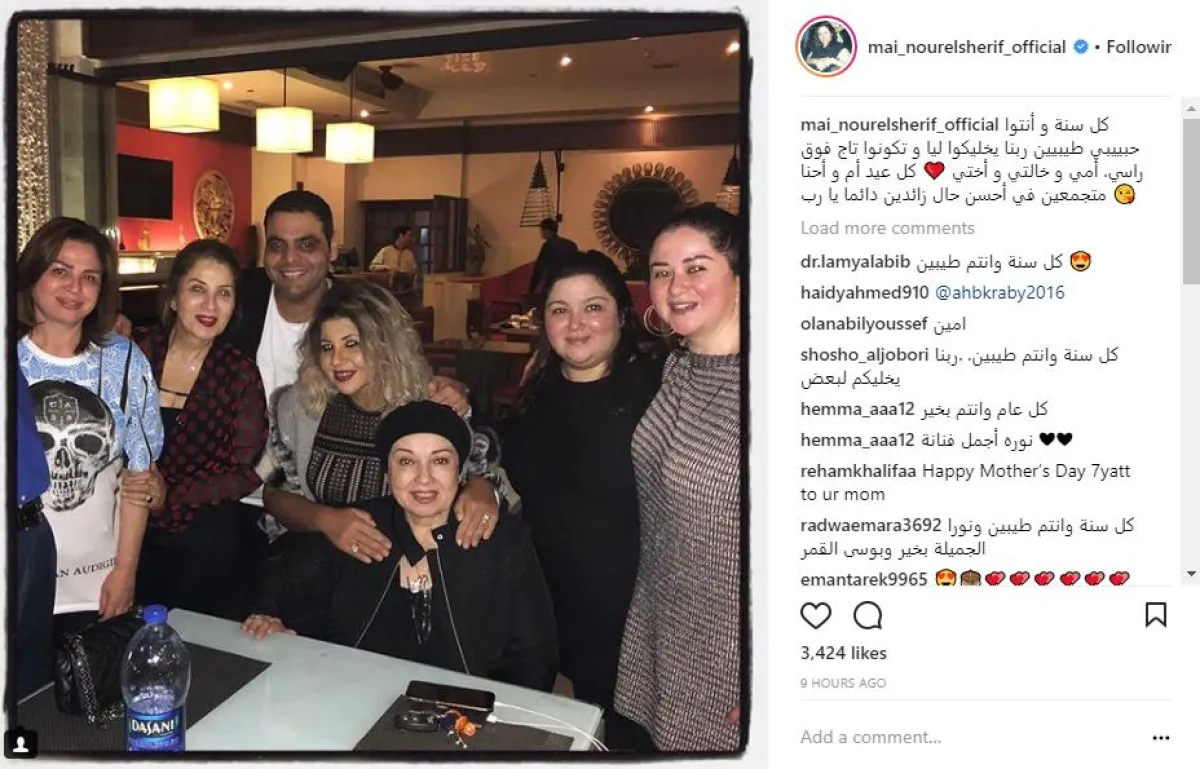1200x769 pixels.
Task: Like the post with the heart icon
Action: point(816,615)
